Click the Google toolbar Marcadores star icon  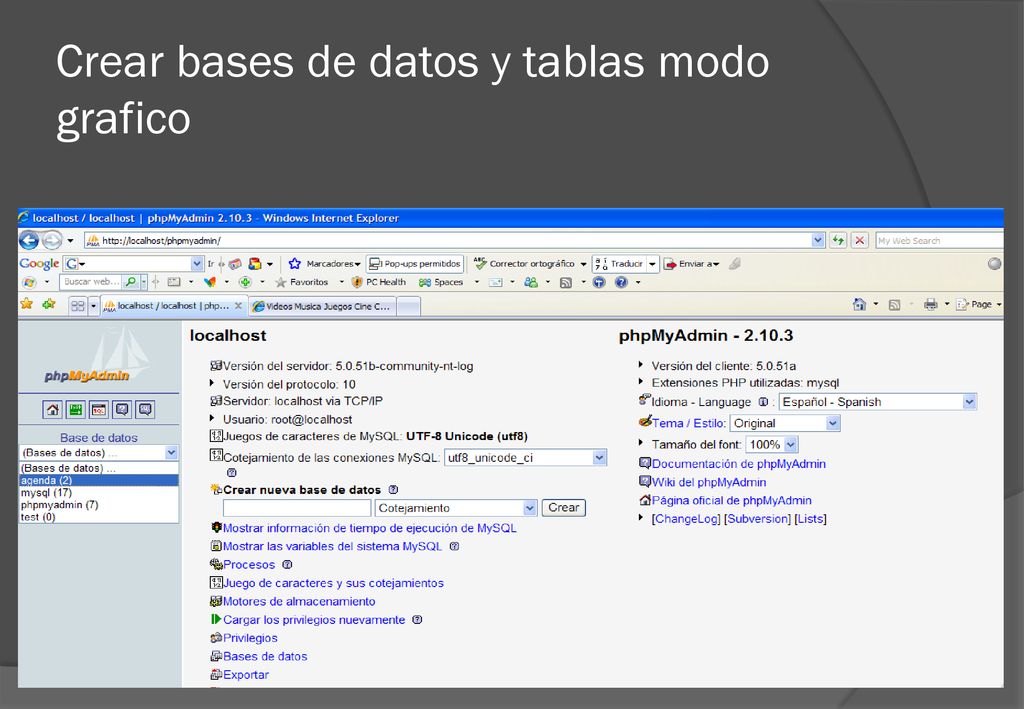coord(295,264)
